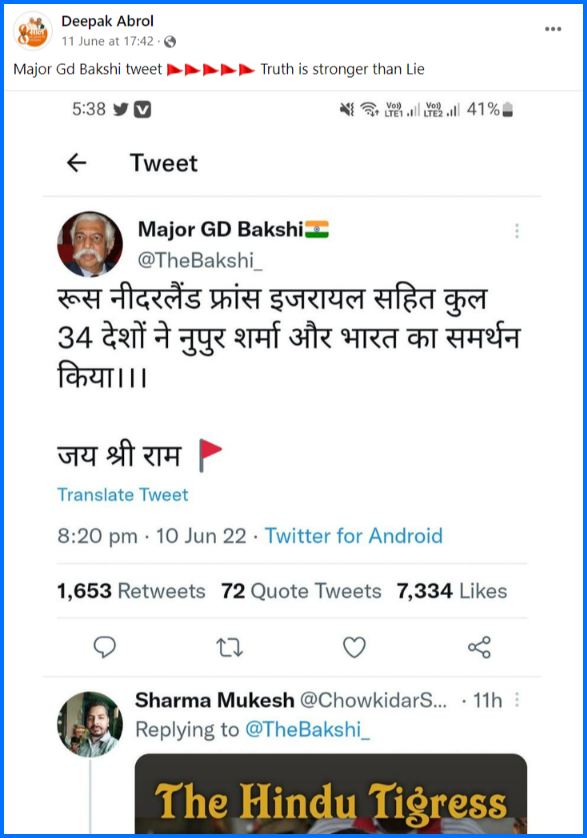Click the retweet arrows icon

230,647
